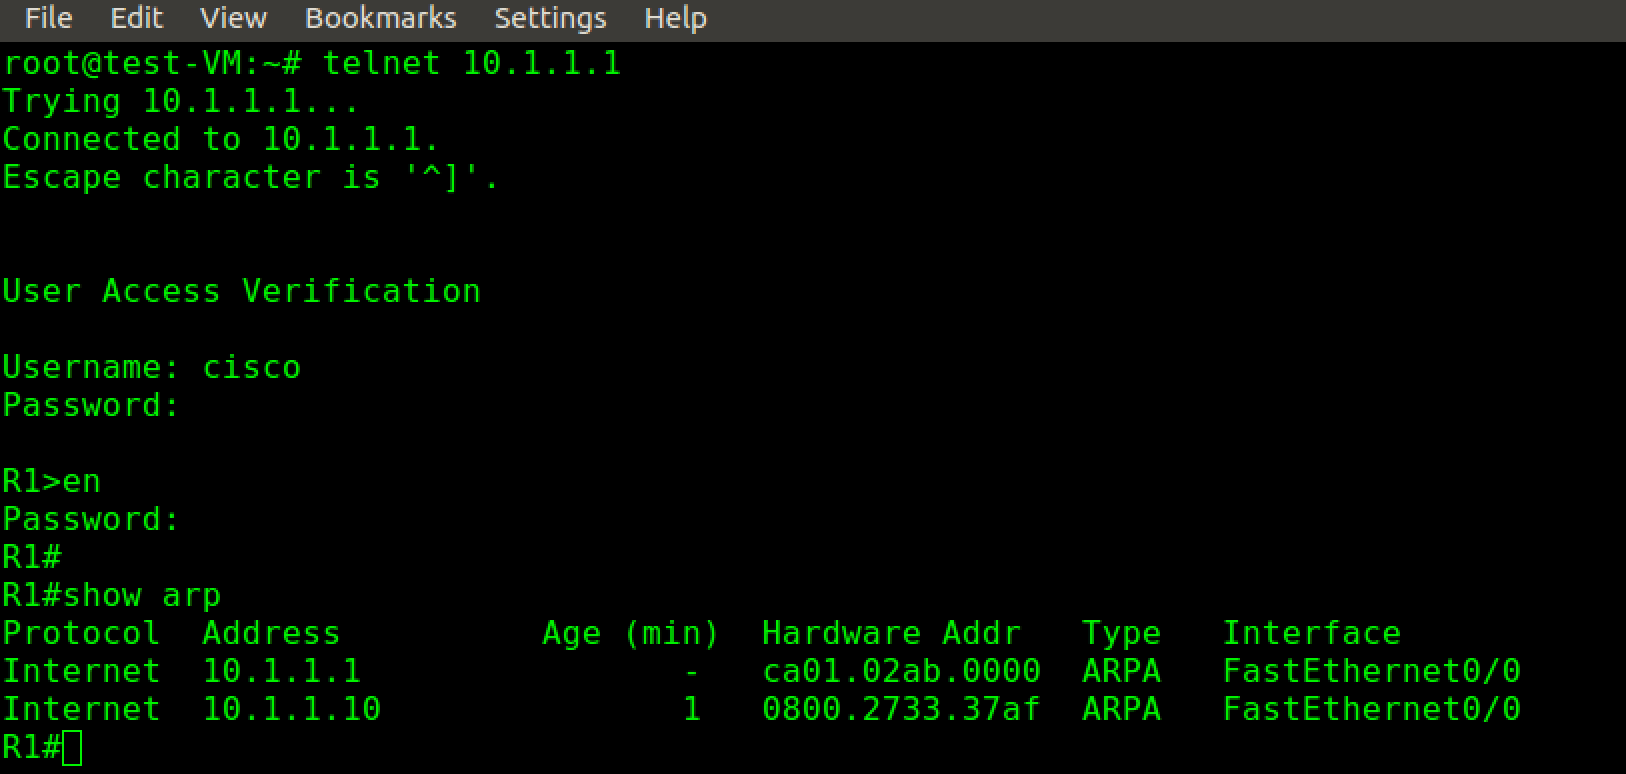This screenshot has height=774, width=1626.
Task: Click ARPA type in the 0800.2733.37af row
Action: [x=1121, y=709]
